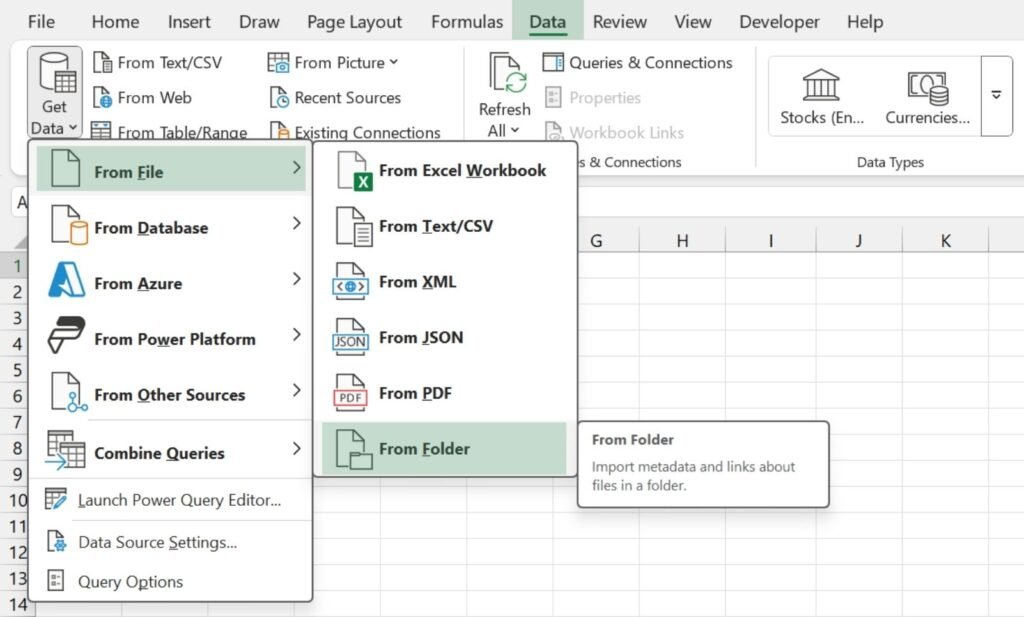1024x617 pixels.
Task: Select column I header
Action: (771, 241)
